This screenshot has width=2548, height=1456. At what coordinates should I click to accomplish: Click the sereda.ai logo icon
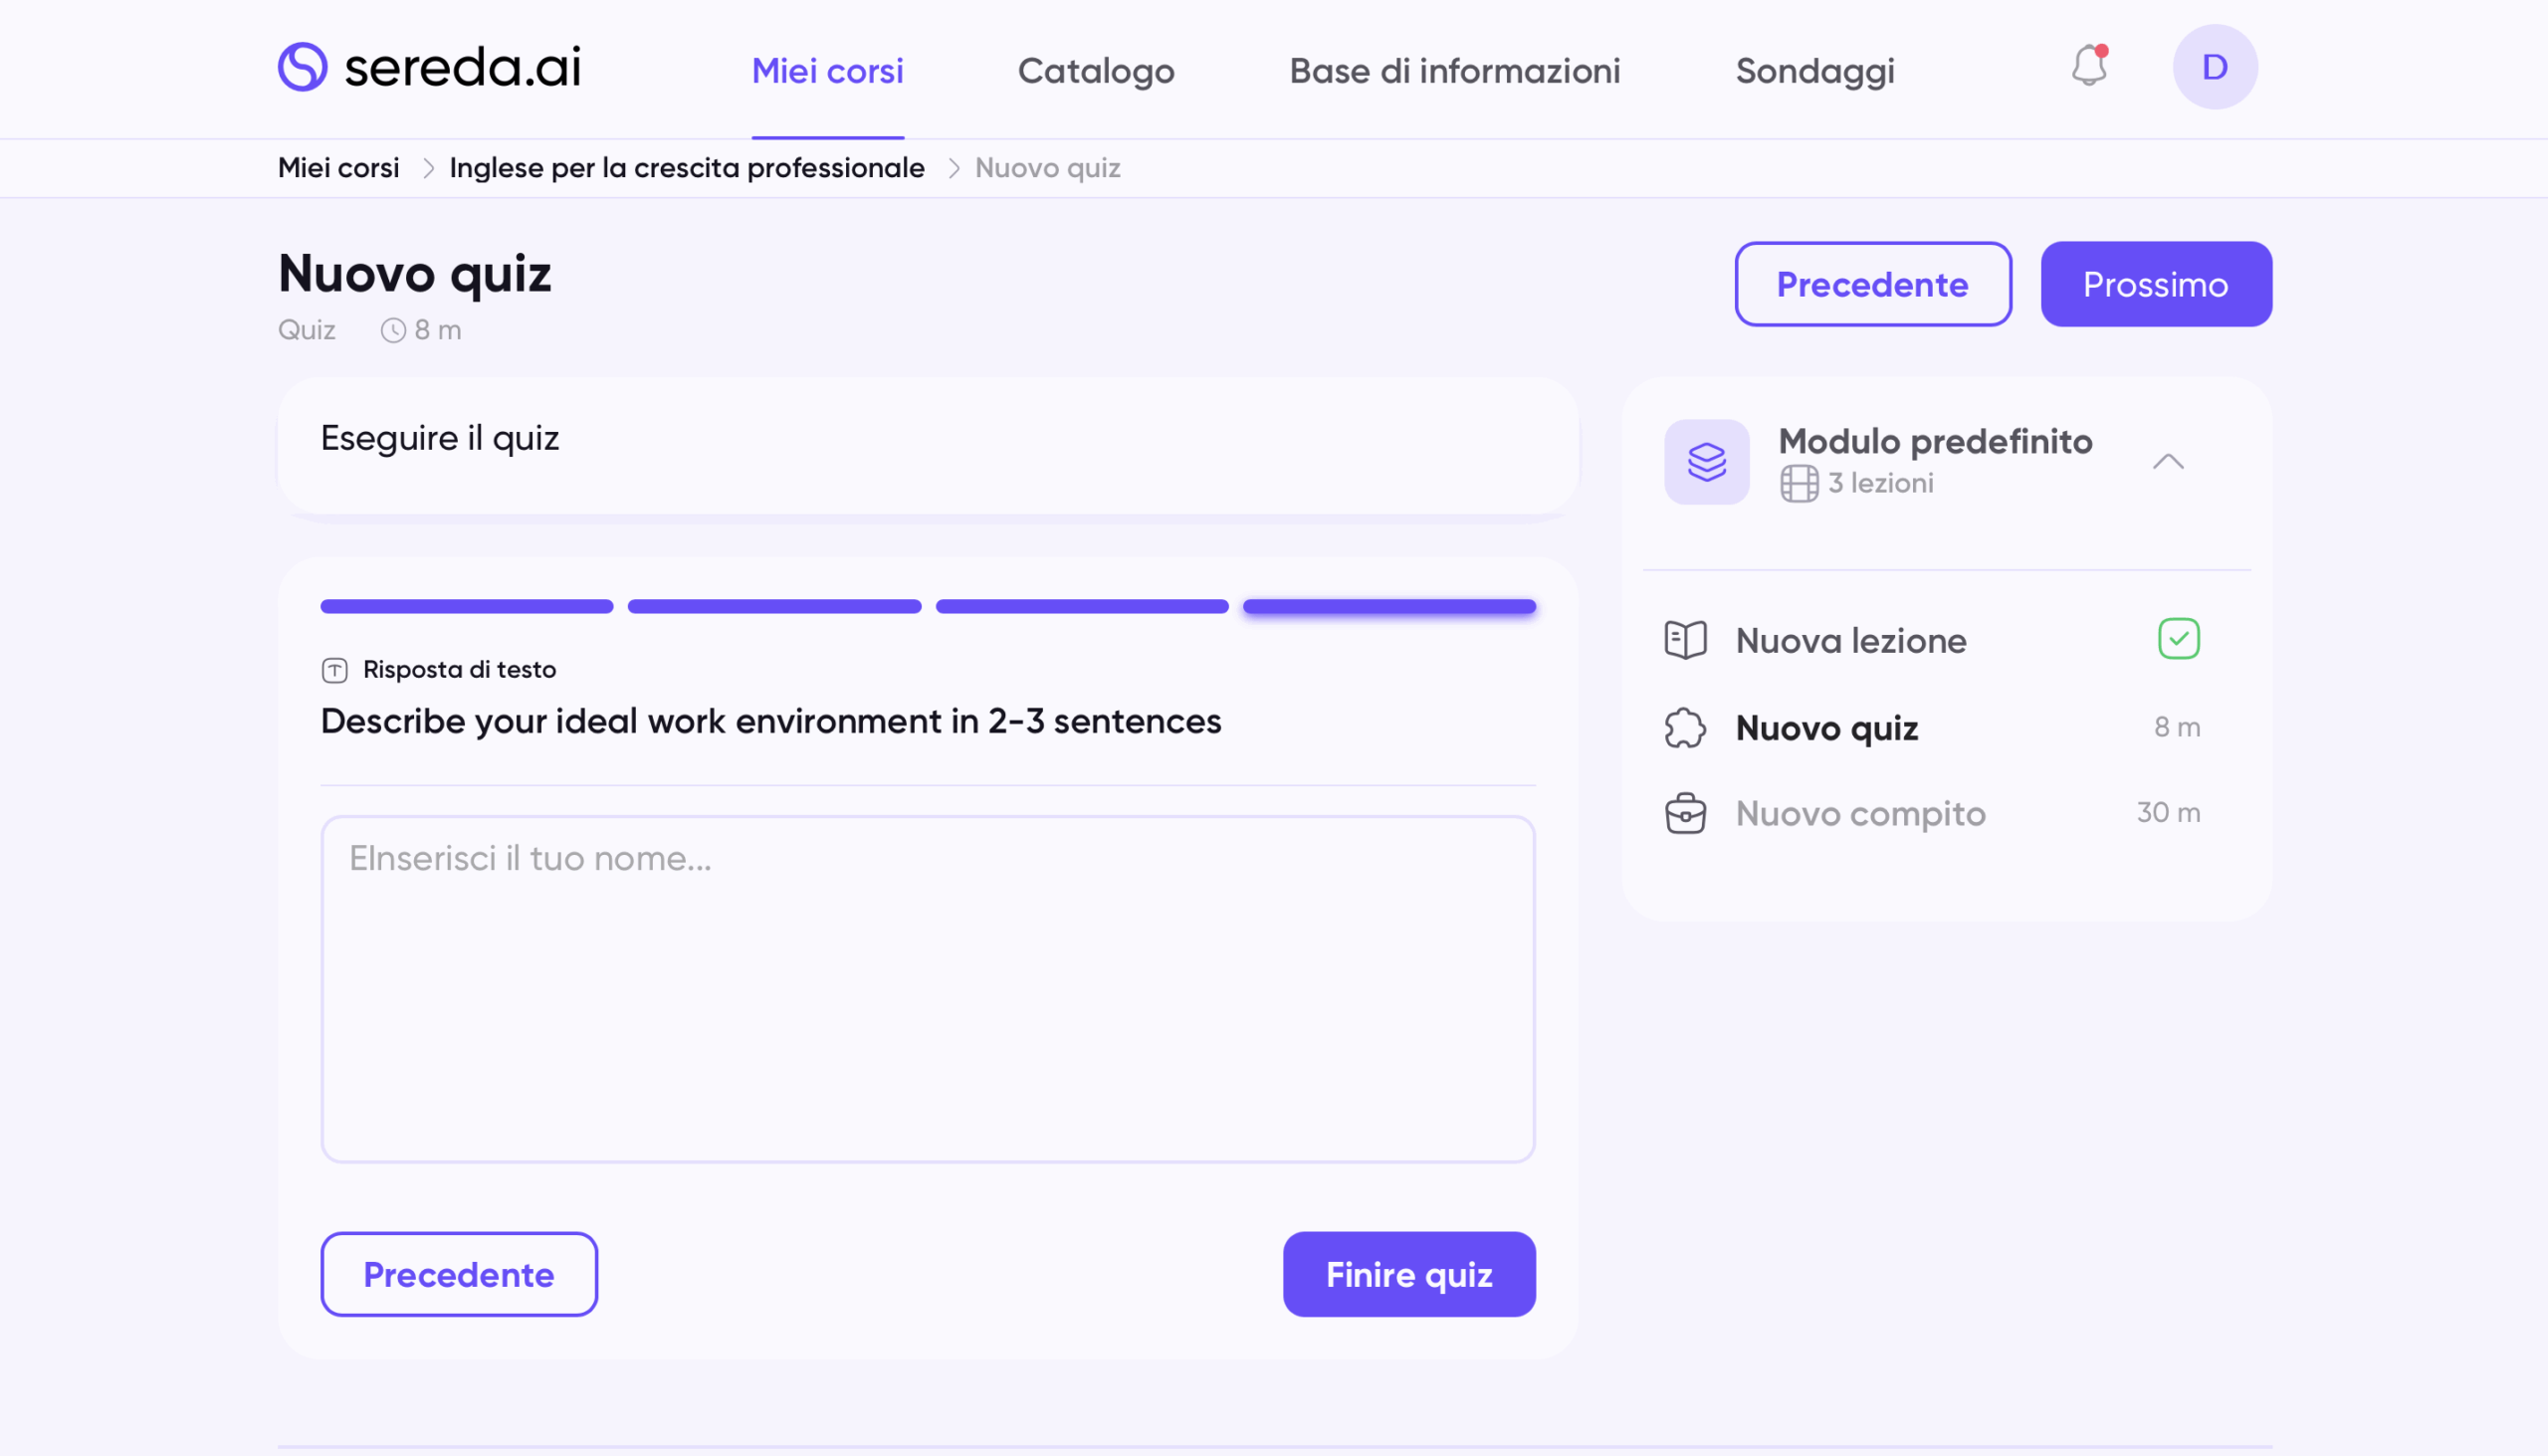coord(302,67)
